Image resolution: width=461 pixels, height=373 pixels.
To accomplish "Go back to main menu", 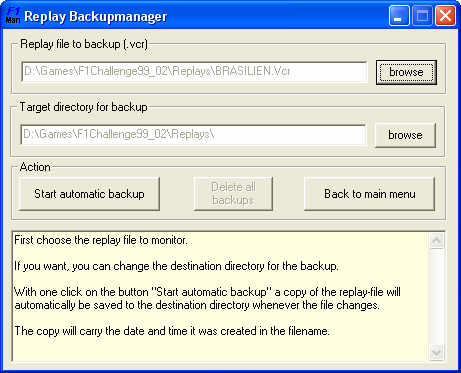I will pos(370,194).
